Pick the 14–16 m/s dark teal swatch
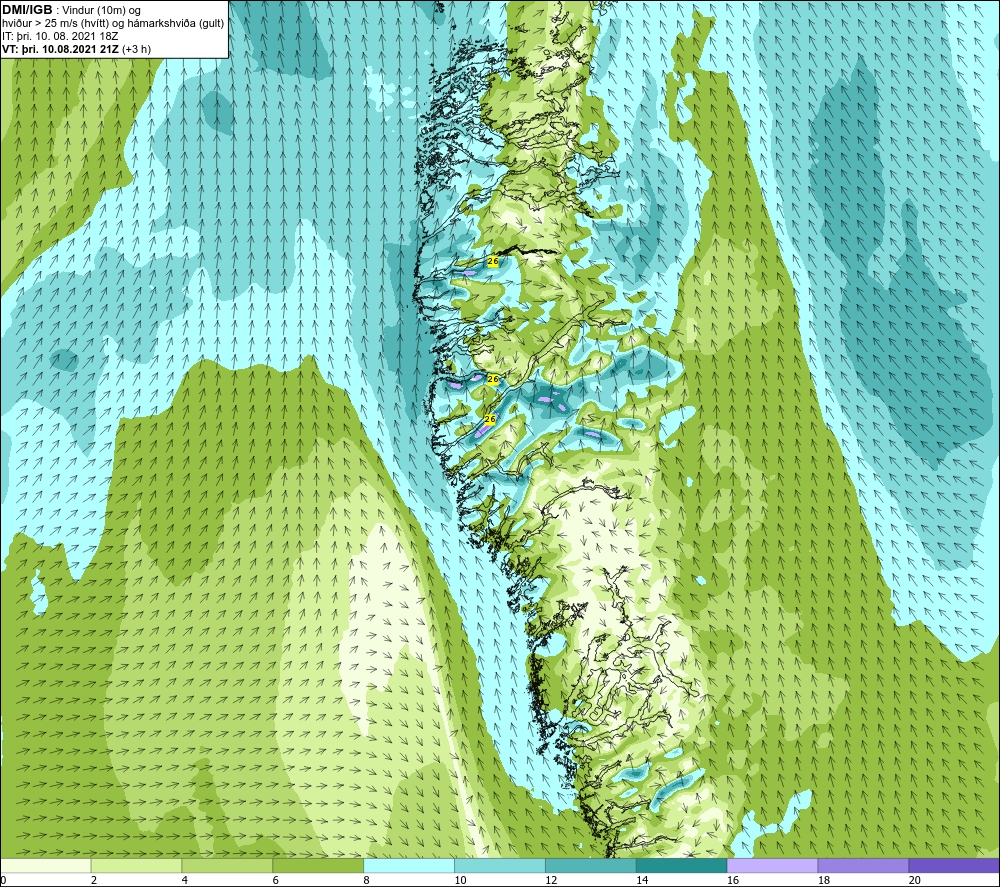Screen dimensions: 1000x887 coord(681,865)
